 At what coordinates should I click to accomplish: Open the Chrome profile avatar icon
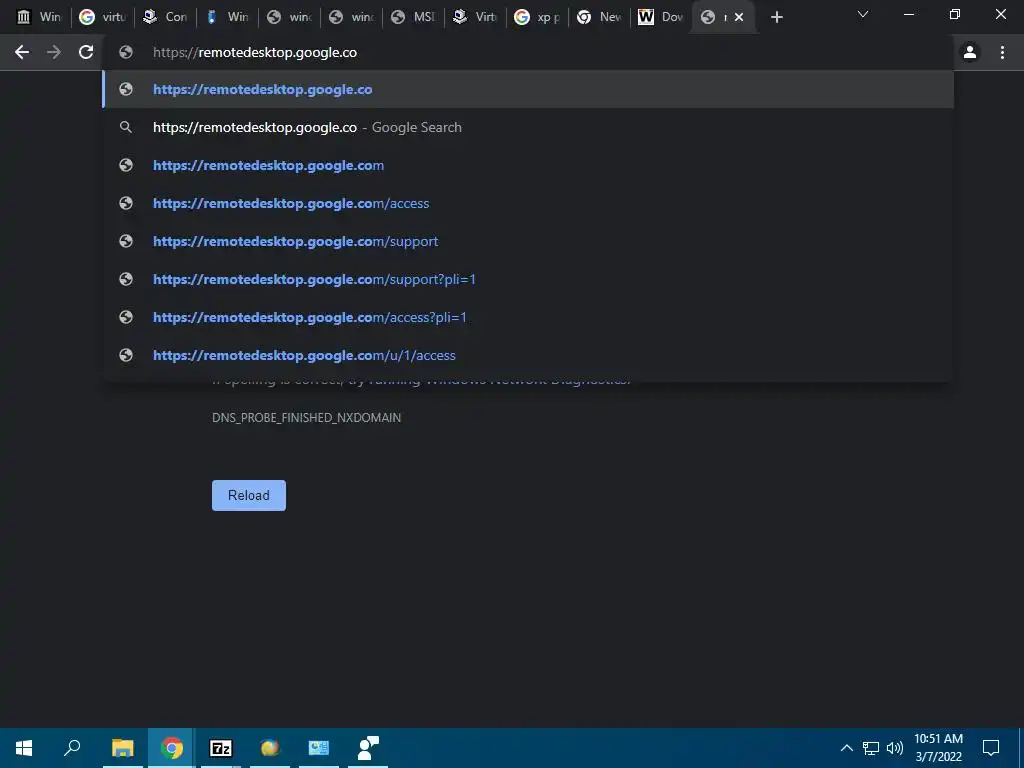(970, 52)
